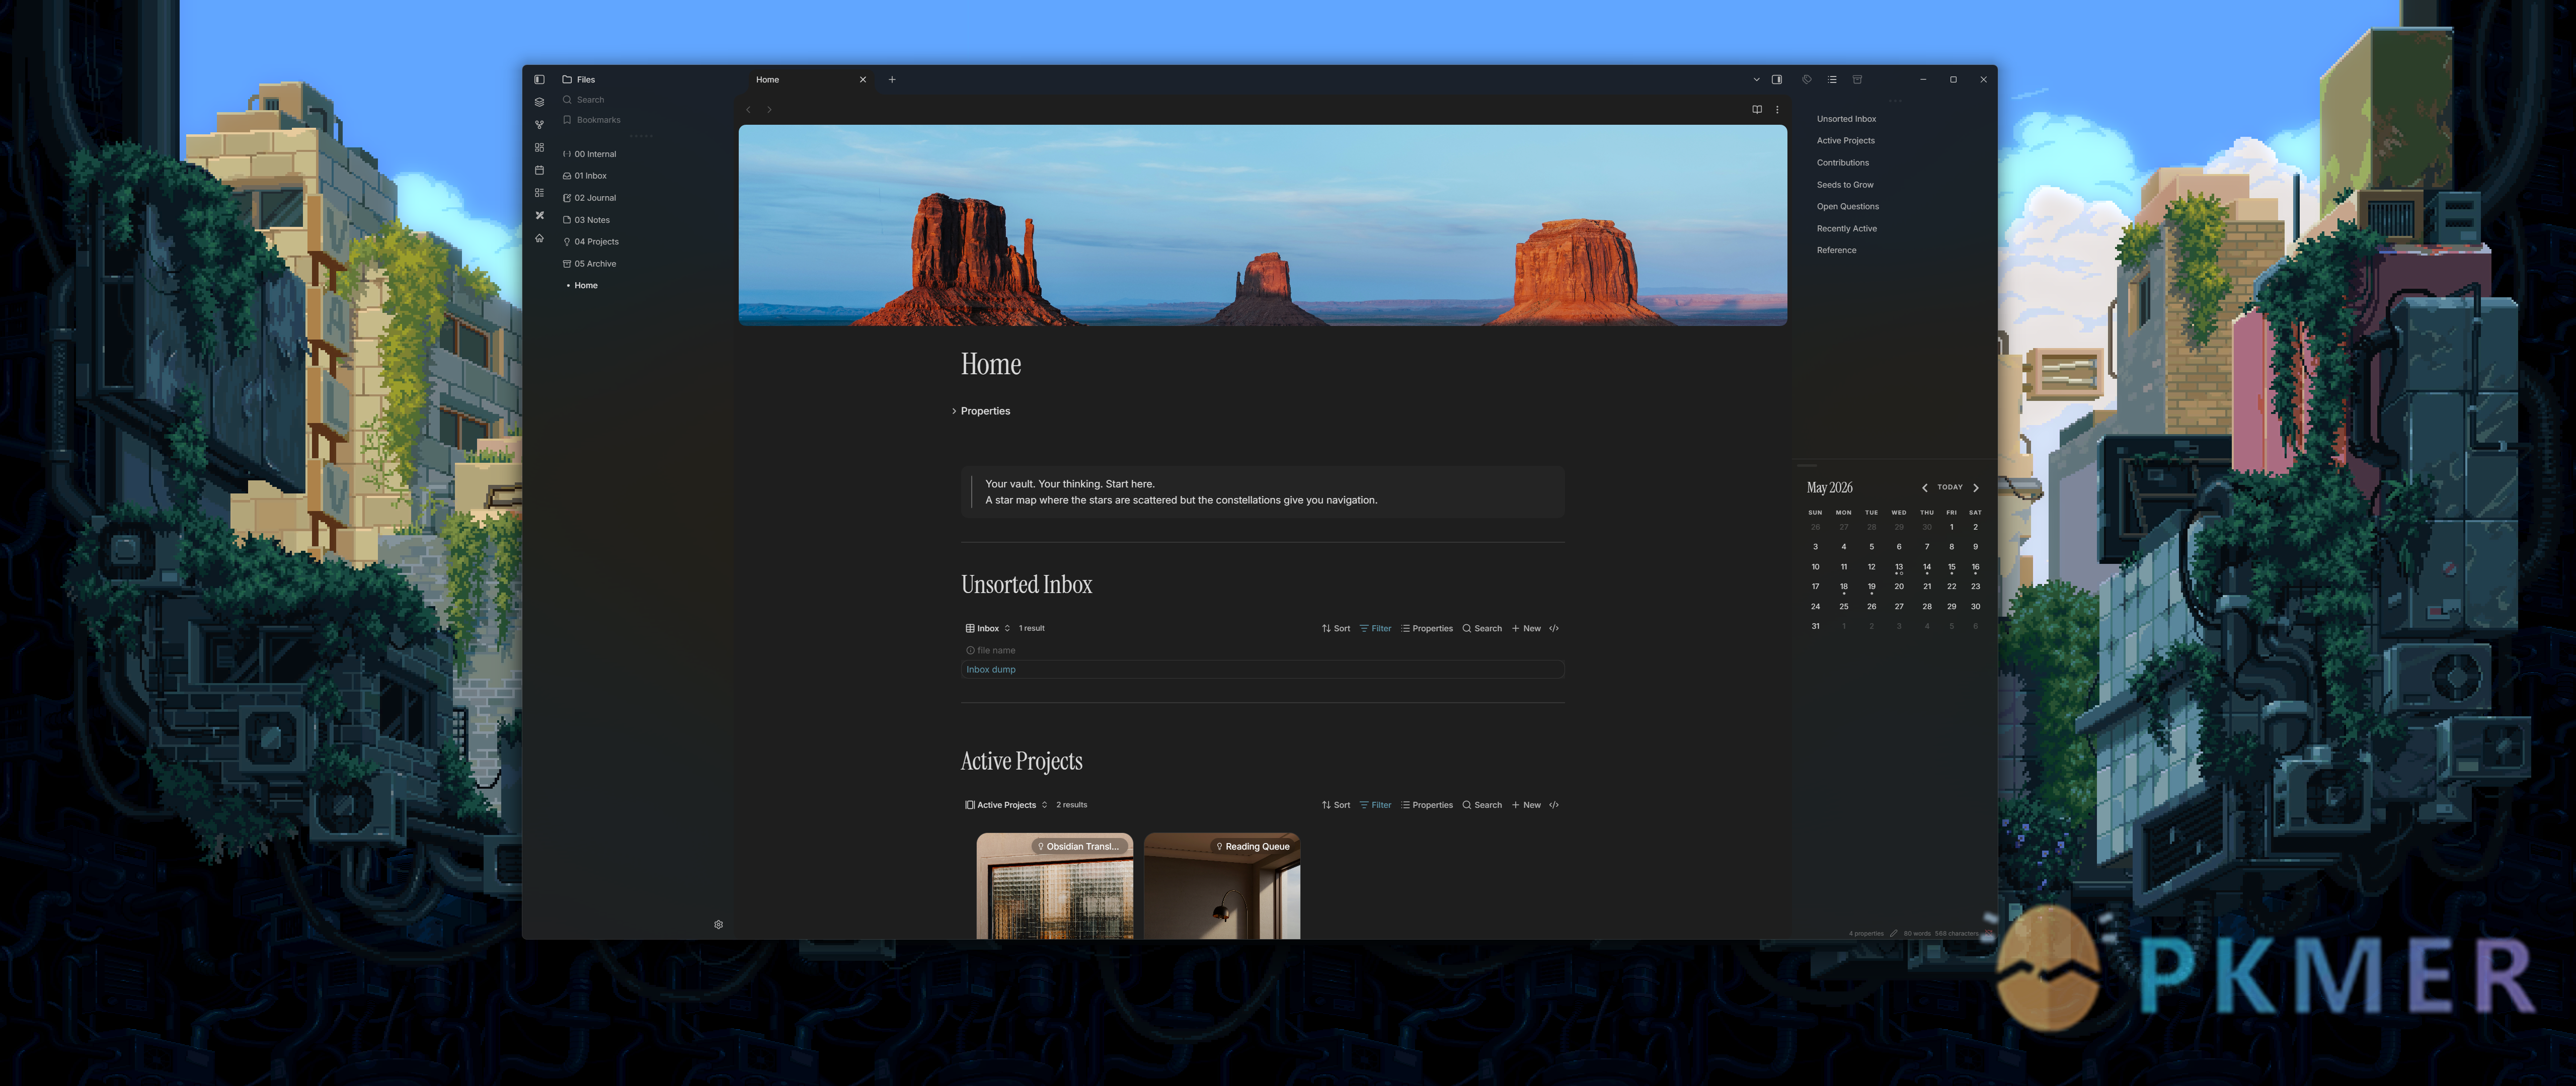Open the tab list dropdown chevron
The image size is (2576, 1086).
click(1756, 79)
